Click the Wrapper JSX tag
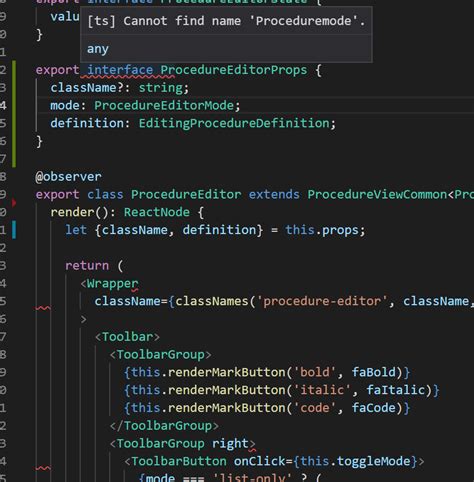Screen dimensions: 474x482 112,284
